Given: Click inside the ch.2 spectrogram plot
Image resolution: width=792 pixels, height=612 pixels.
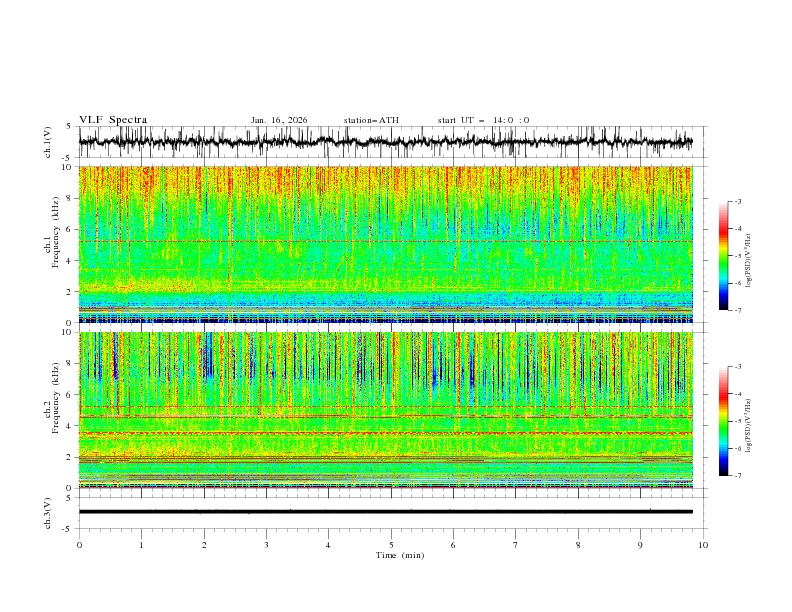Looking at the screenshot, I should point(386,410).
